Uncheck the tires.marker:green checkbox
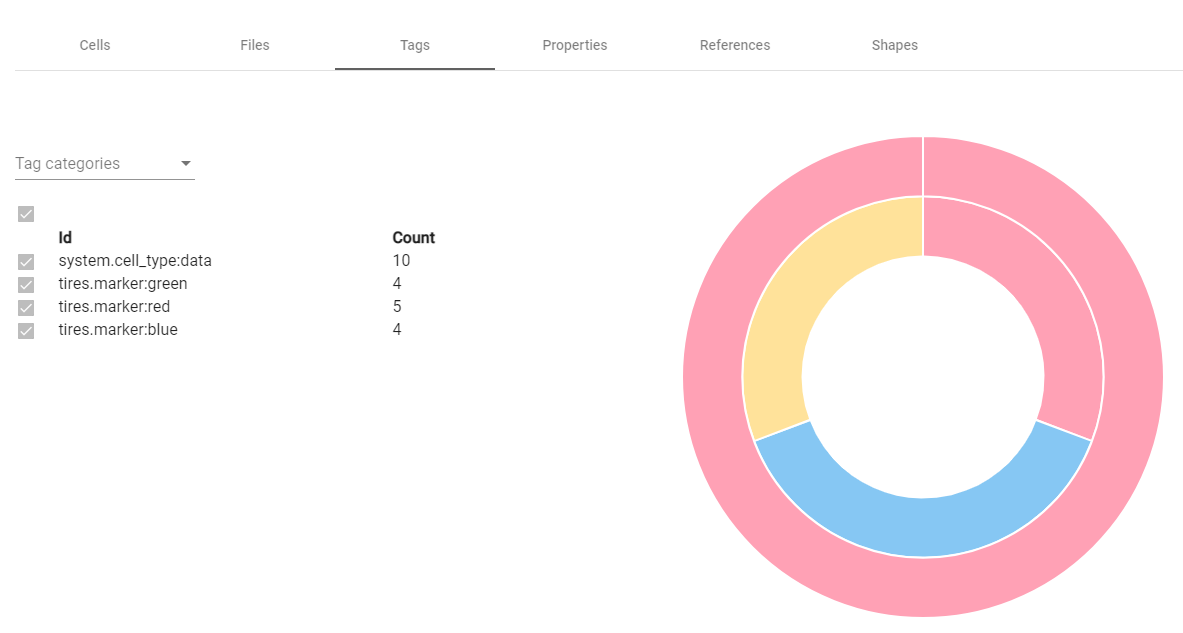 point(26,285)
